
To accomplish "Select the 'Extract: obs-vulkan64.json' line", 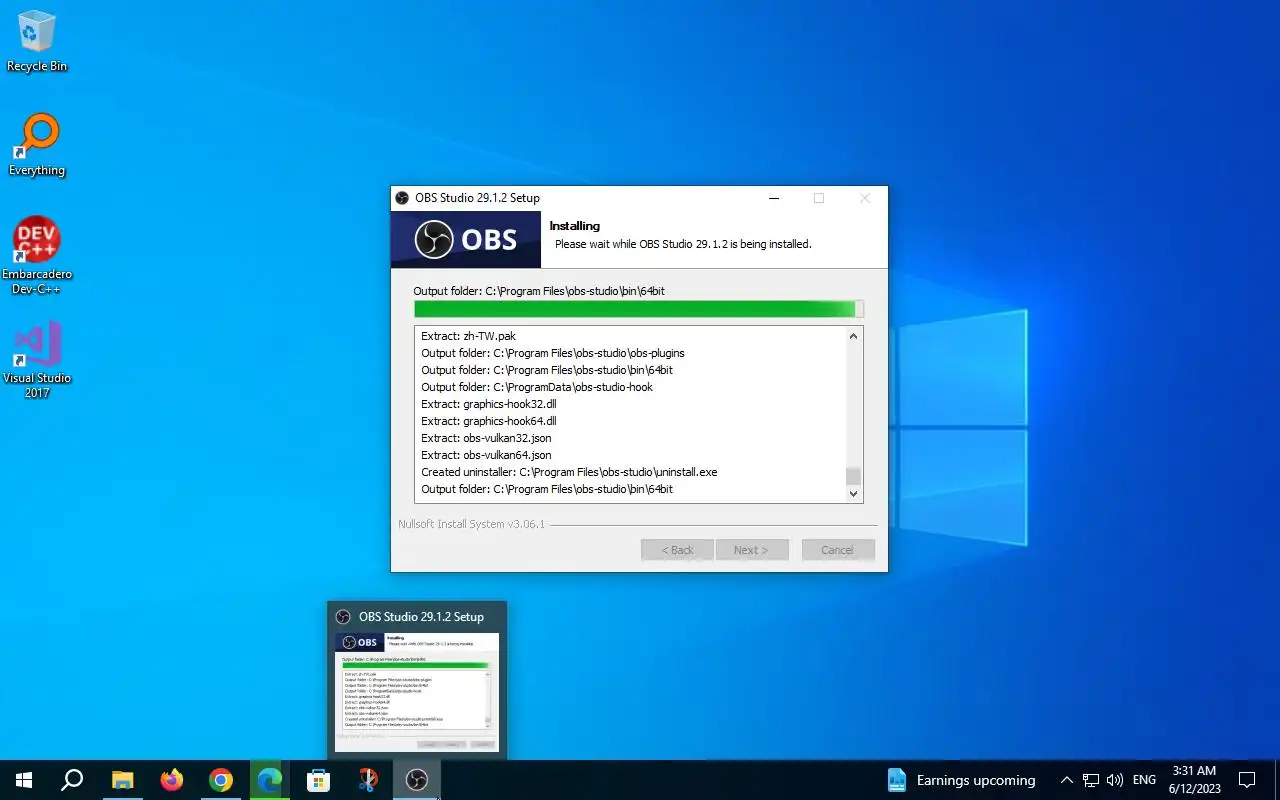I will coord(486,455).
